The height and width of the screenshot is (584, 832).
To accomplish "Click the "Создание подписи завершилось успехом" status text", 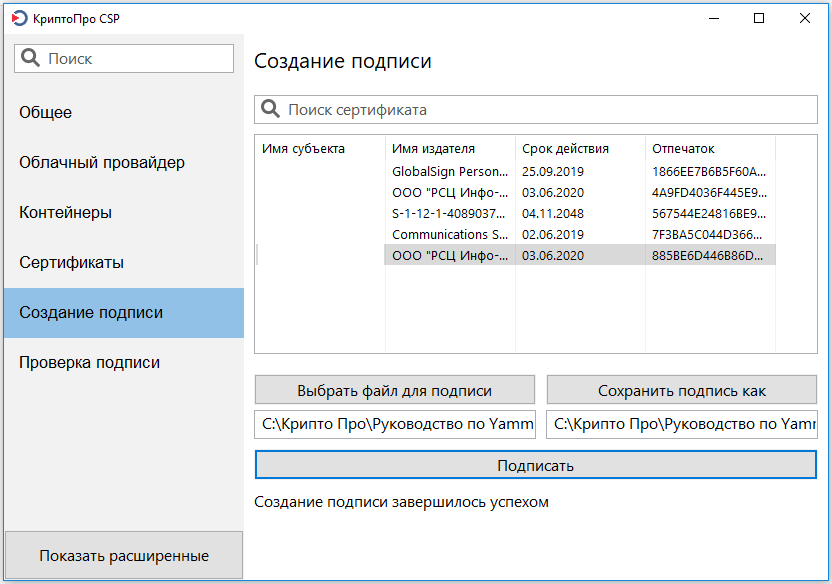I will click(401, 502).
